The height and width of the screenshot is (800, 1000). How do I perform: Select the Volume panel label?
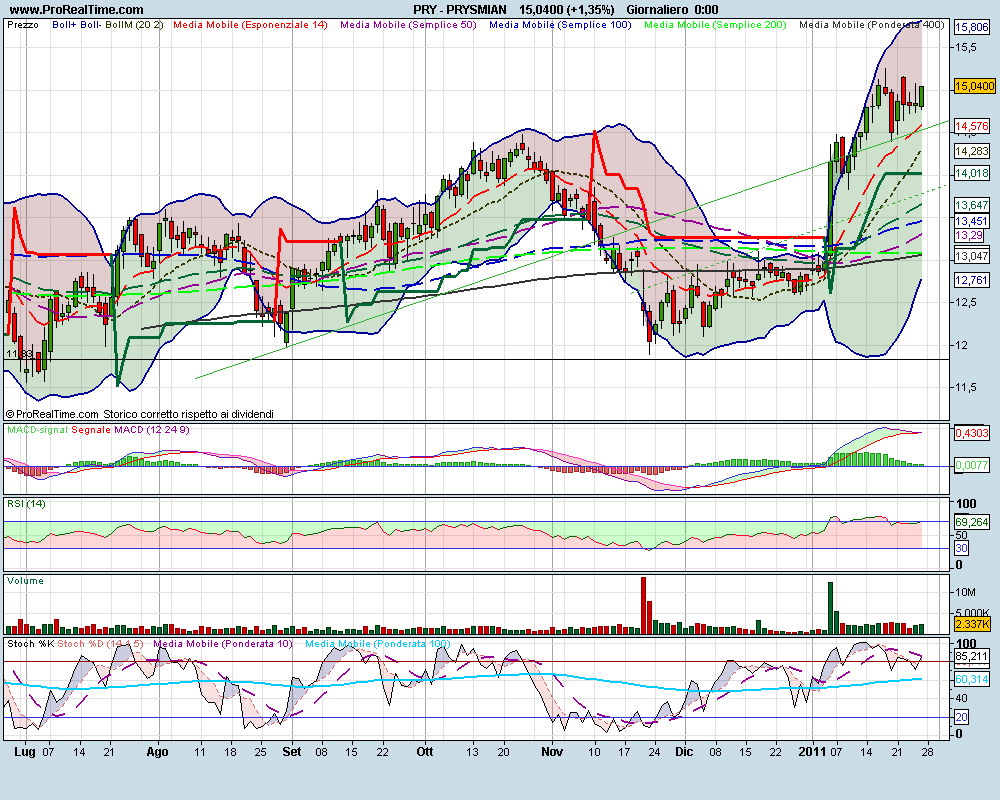point(26,581)
